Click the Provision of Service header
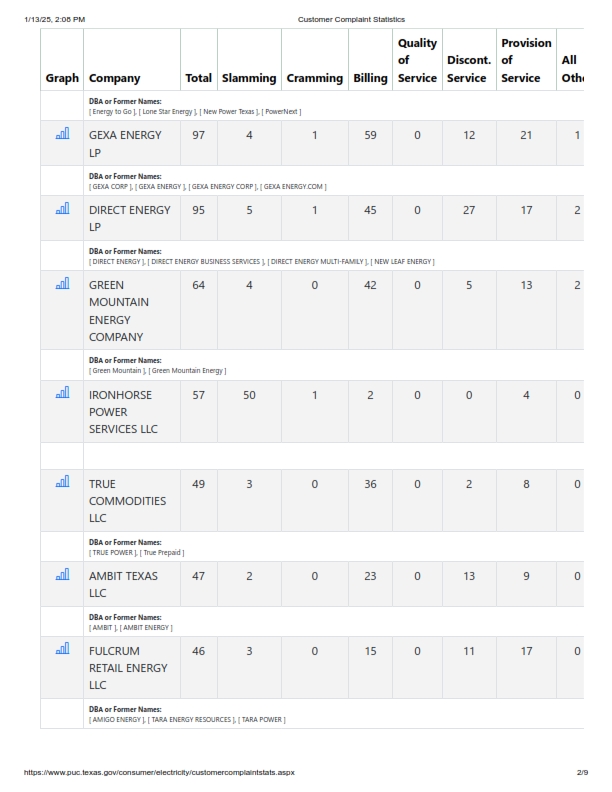 point(526,61)
